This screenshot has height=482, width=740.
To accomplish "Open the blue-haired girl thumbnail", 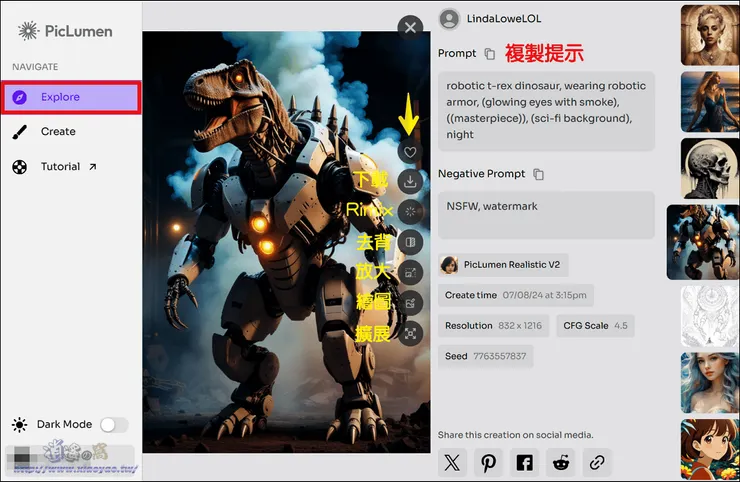I will click(x=710, y=382).
